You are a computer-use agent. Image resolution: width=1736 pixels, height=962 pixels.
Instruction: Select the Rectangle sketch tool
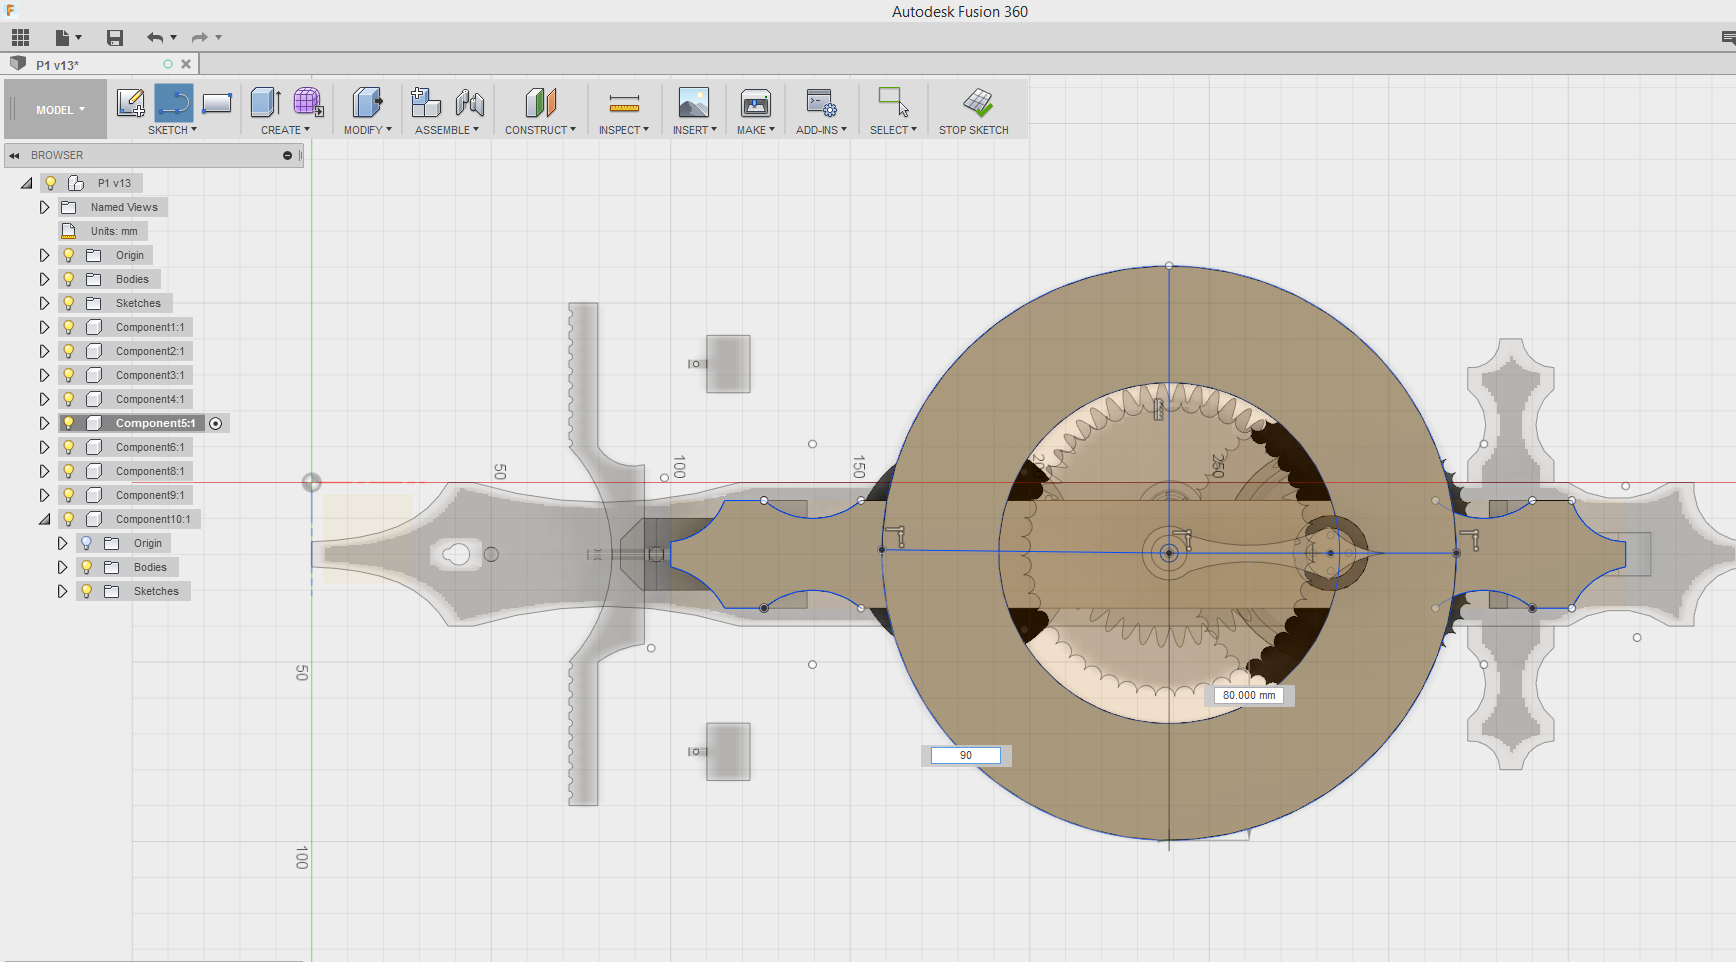point(217,103)
